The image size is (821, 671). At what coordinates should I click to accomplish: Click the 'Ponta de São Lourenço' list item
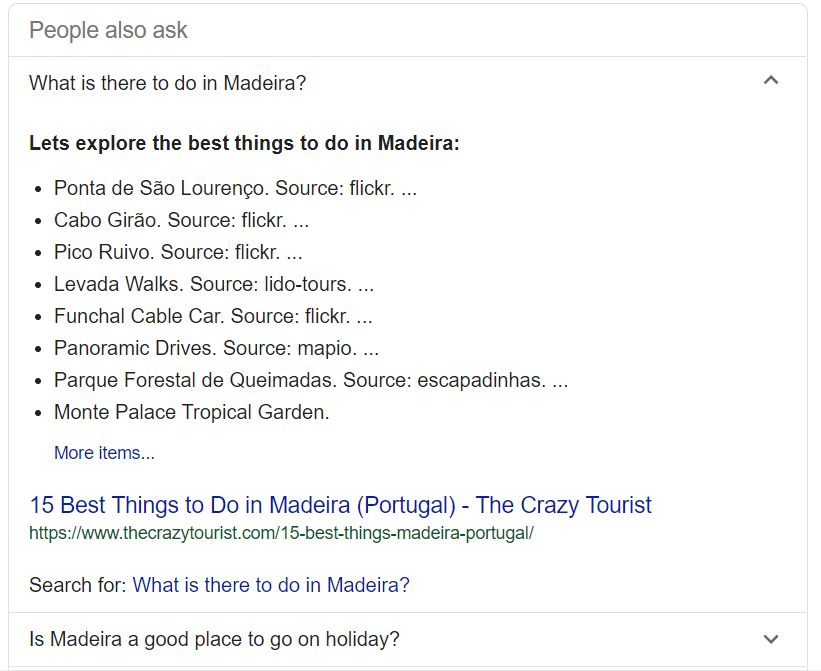[x=235, y=188]
